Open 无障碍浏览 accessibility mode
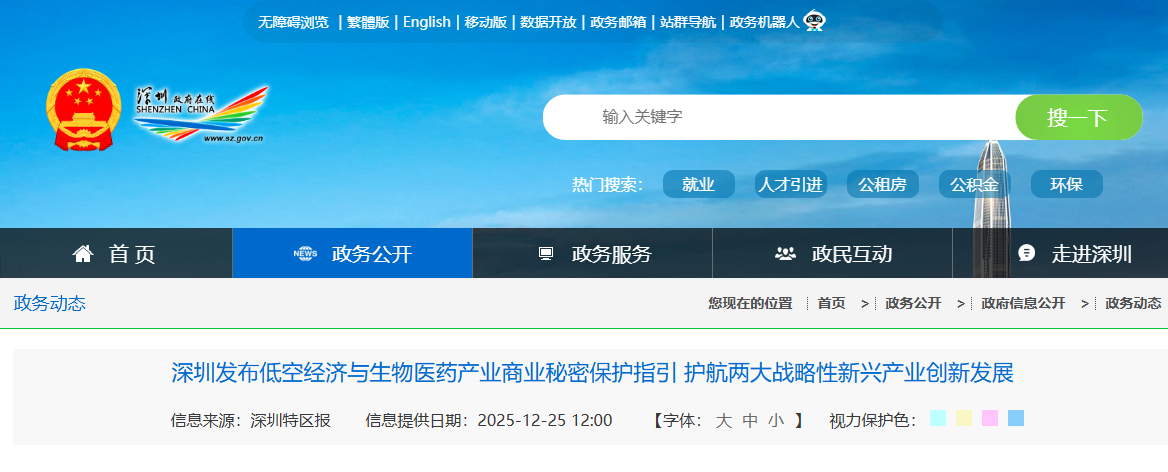The height and width of the screenshot is (472, 1168). pos(293,22)
